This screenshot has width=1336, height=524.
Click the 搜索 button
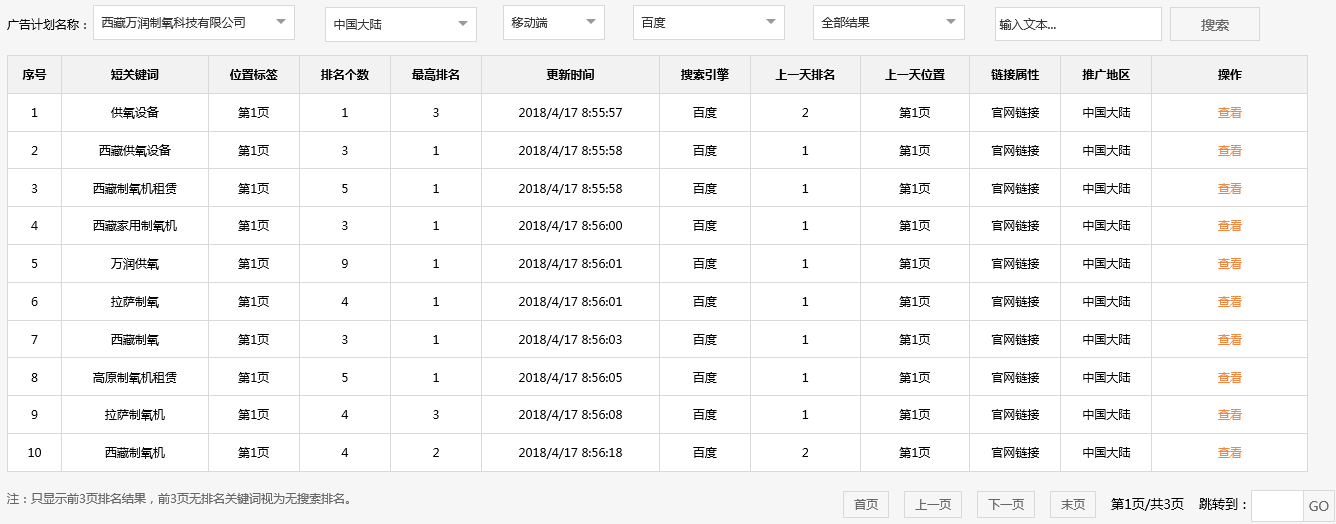1215,25
